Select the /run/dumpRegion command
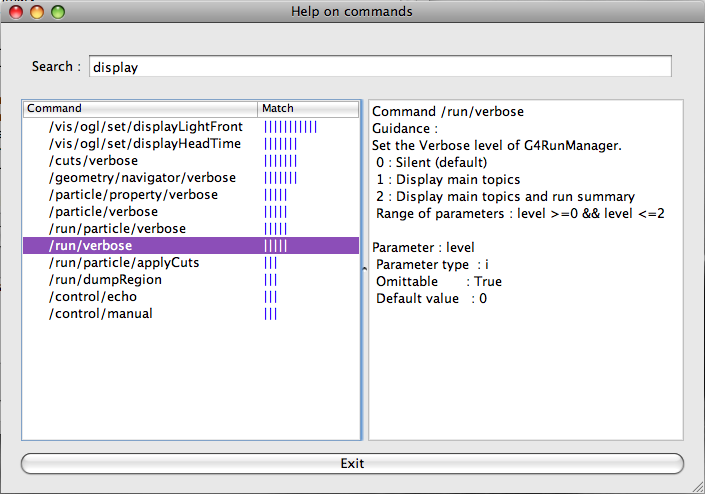This screenshot has width=705, height=494. pos(105,280)
